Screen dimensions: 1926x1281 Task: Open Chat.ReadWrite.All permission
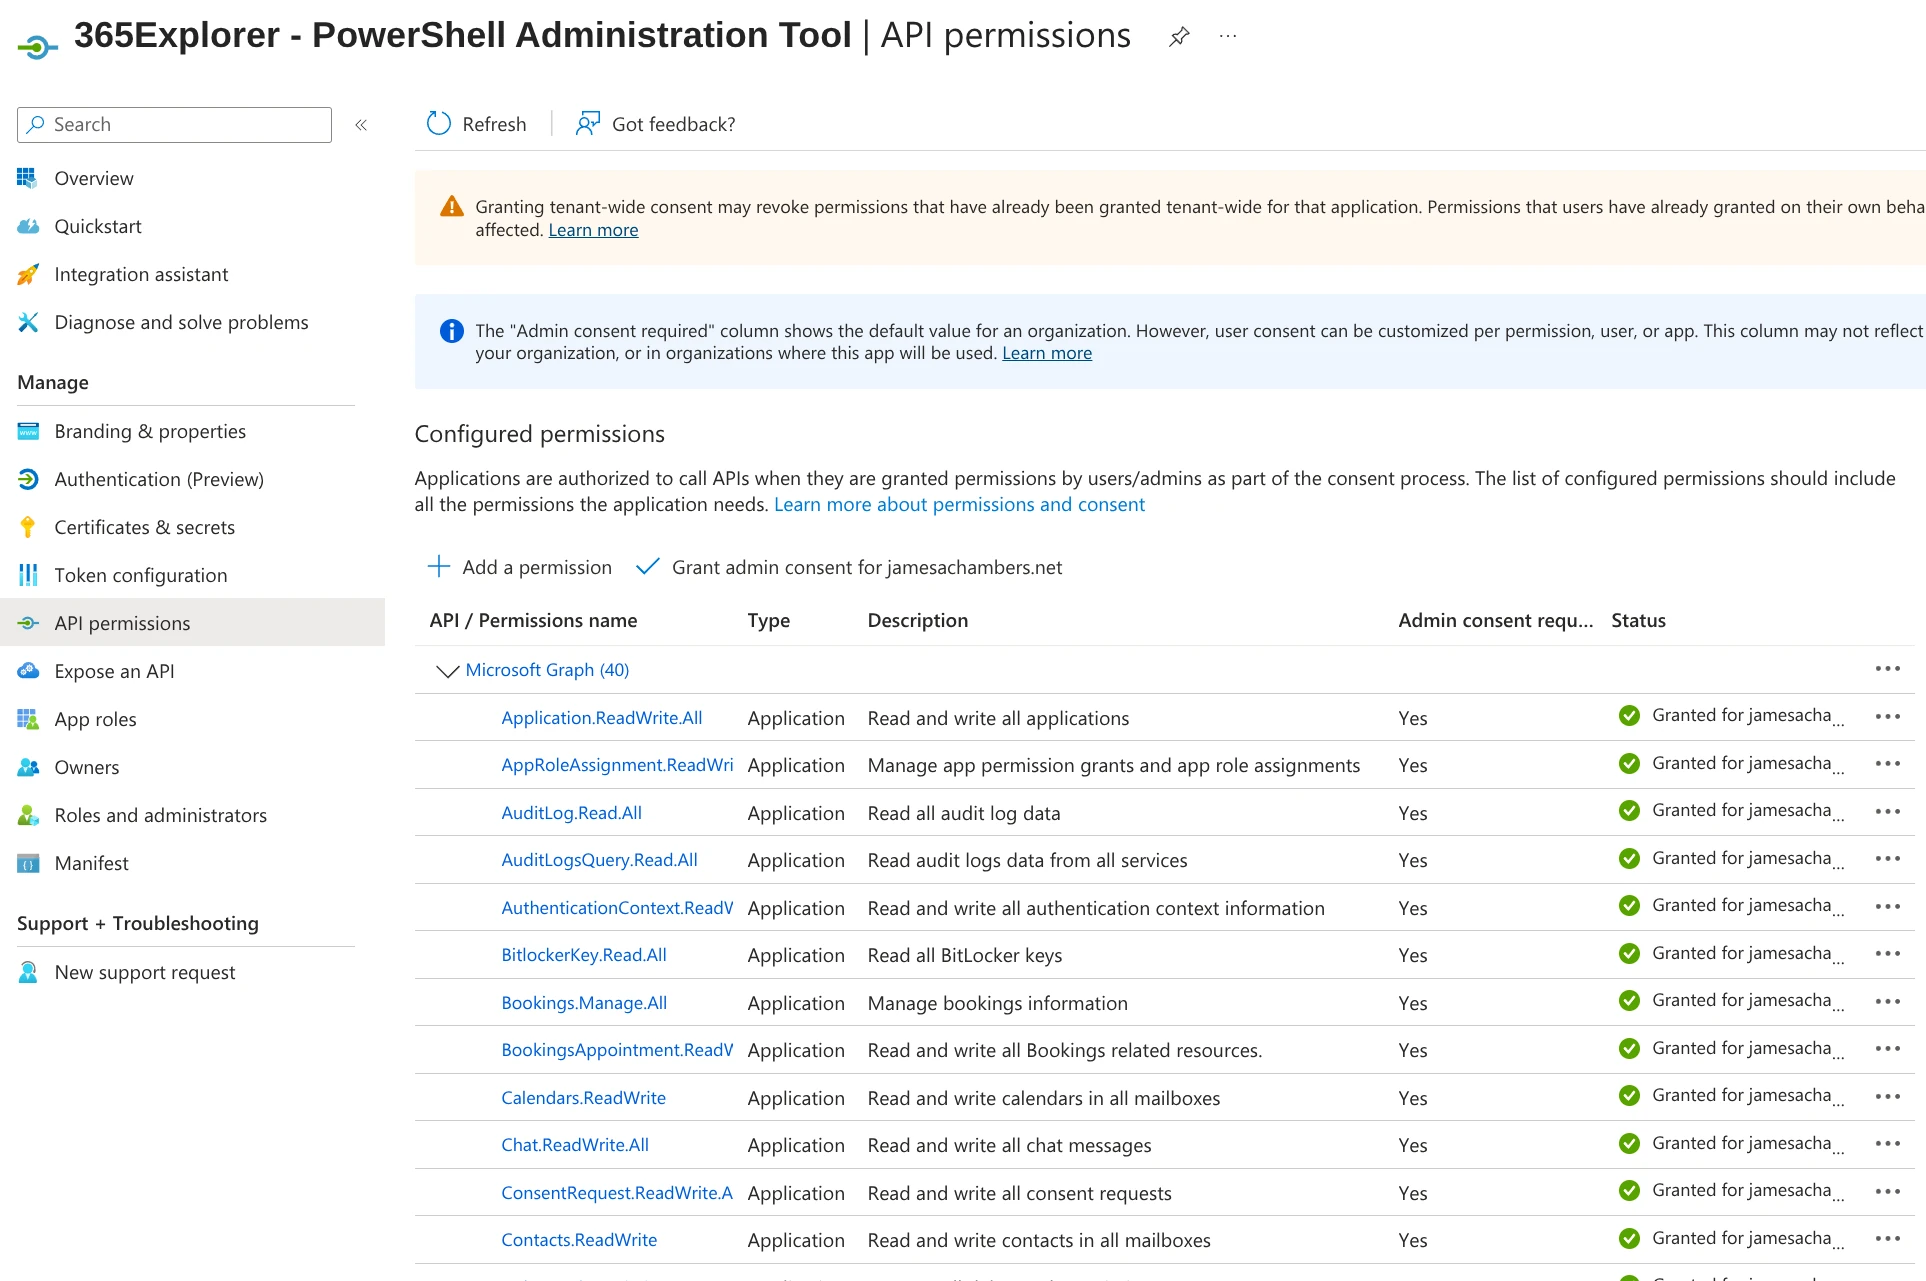tap(575, 1145)
